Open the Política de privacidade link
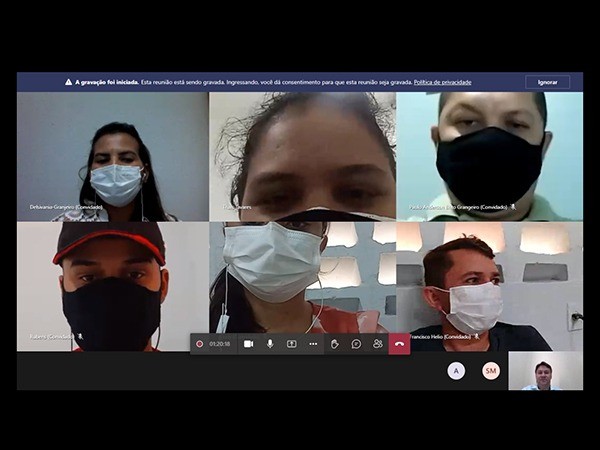600x450 pixels. click(x=442, y=82)
